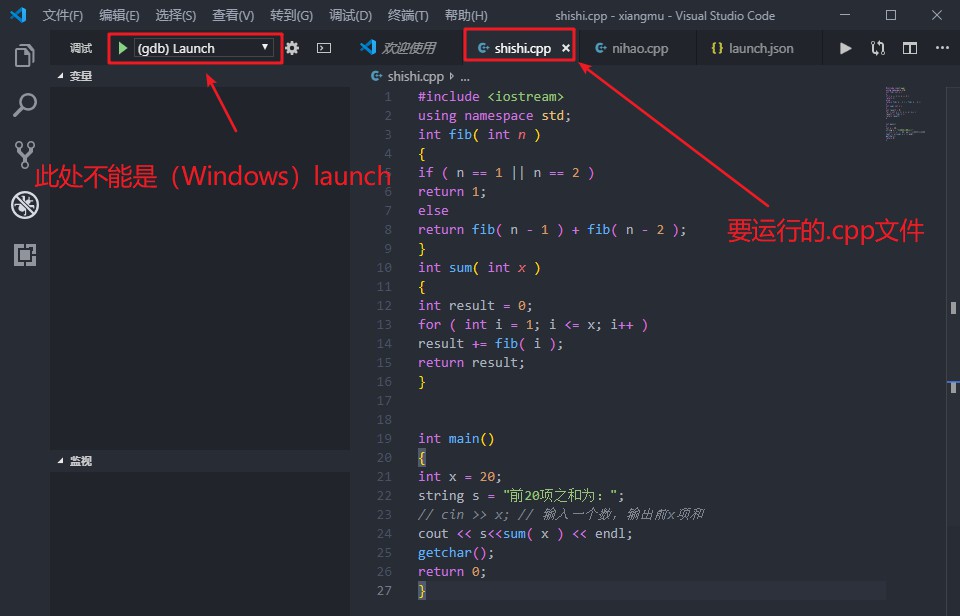Viewport: 960px width, 616px height.
Task: Click the 'int result = 0;' line
Action: [475, 306]
